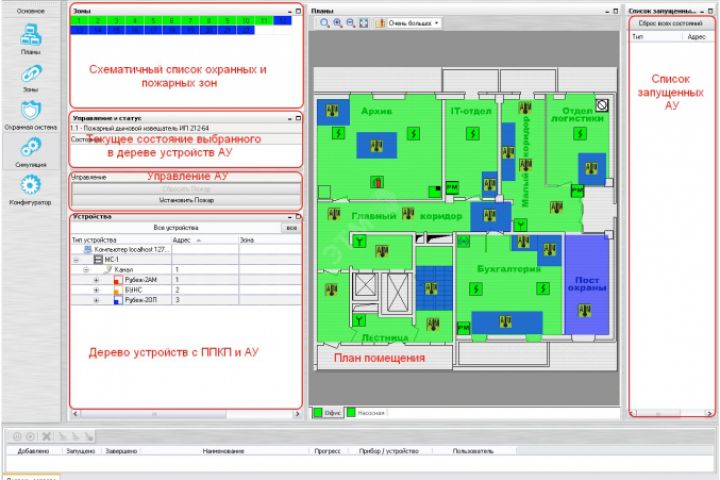720x480 pixels.
Task: Select green zone 5 in zones grid
Action: coord(153,21)
